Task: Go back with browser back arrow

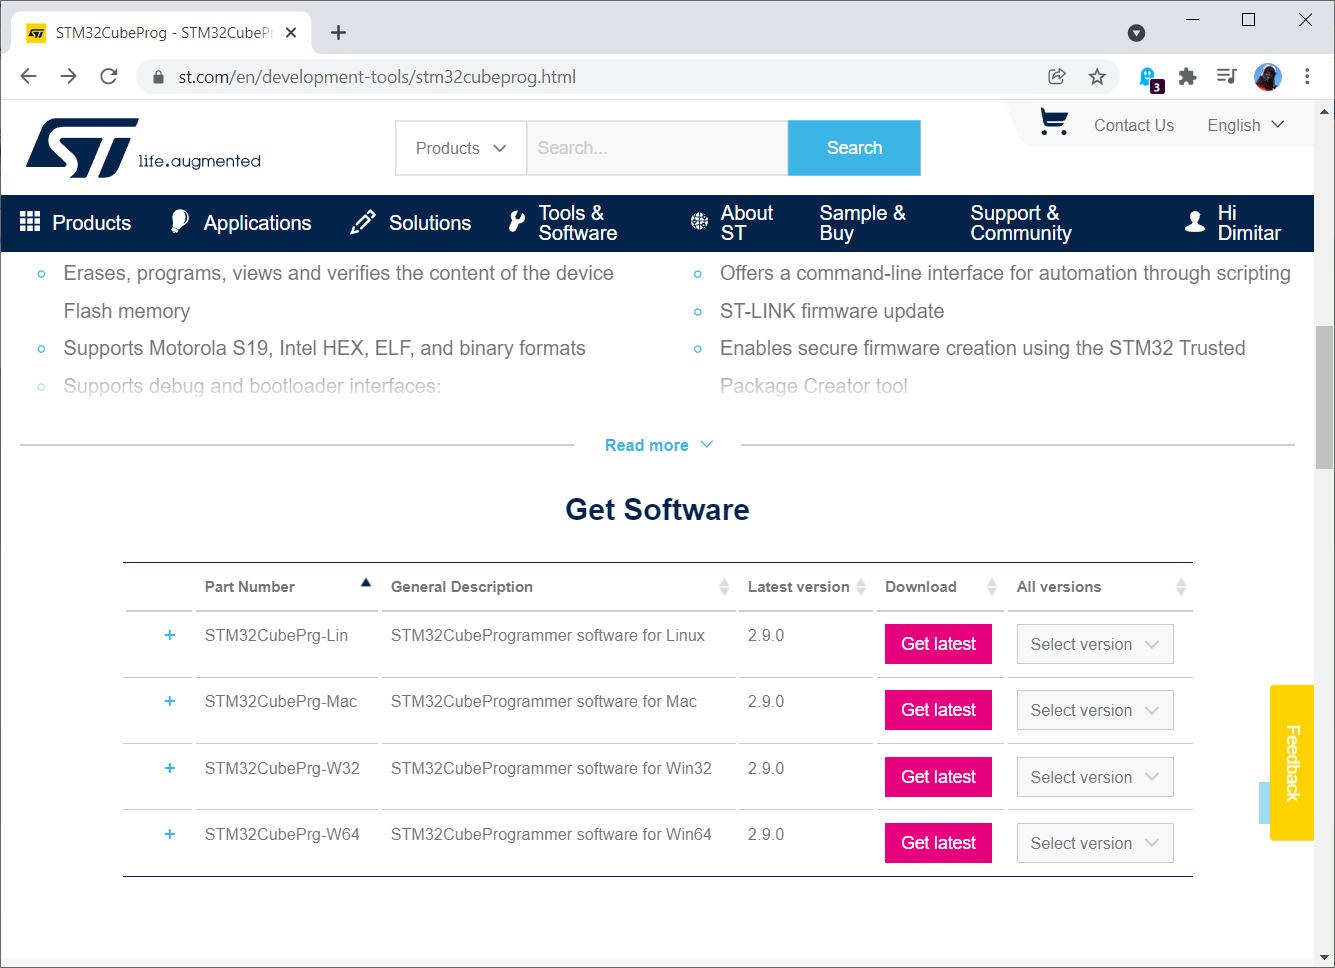Action: (x=28, y=76)
